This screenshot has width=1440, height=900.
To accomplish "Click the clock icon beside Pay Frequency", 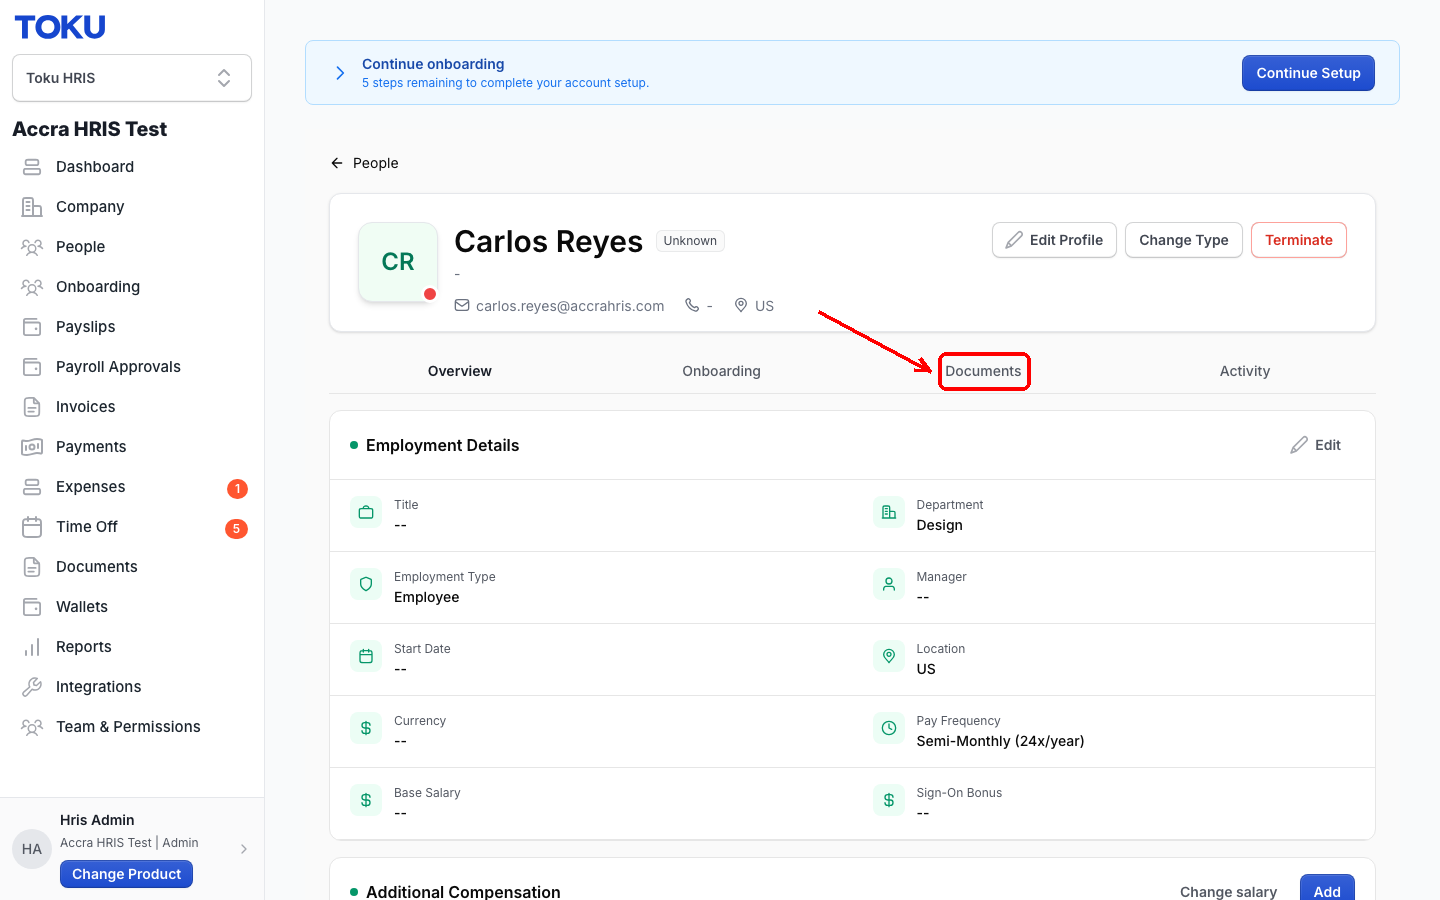I will coord(889,729).
